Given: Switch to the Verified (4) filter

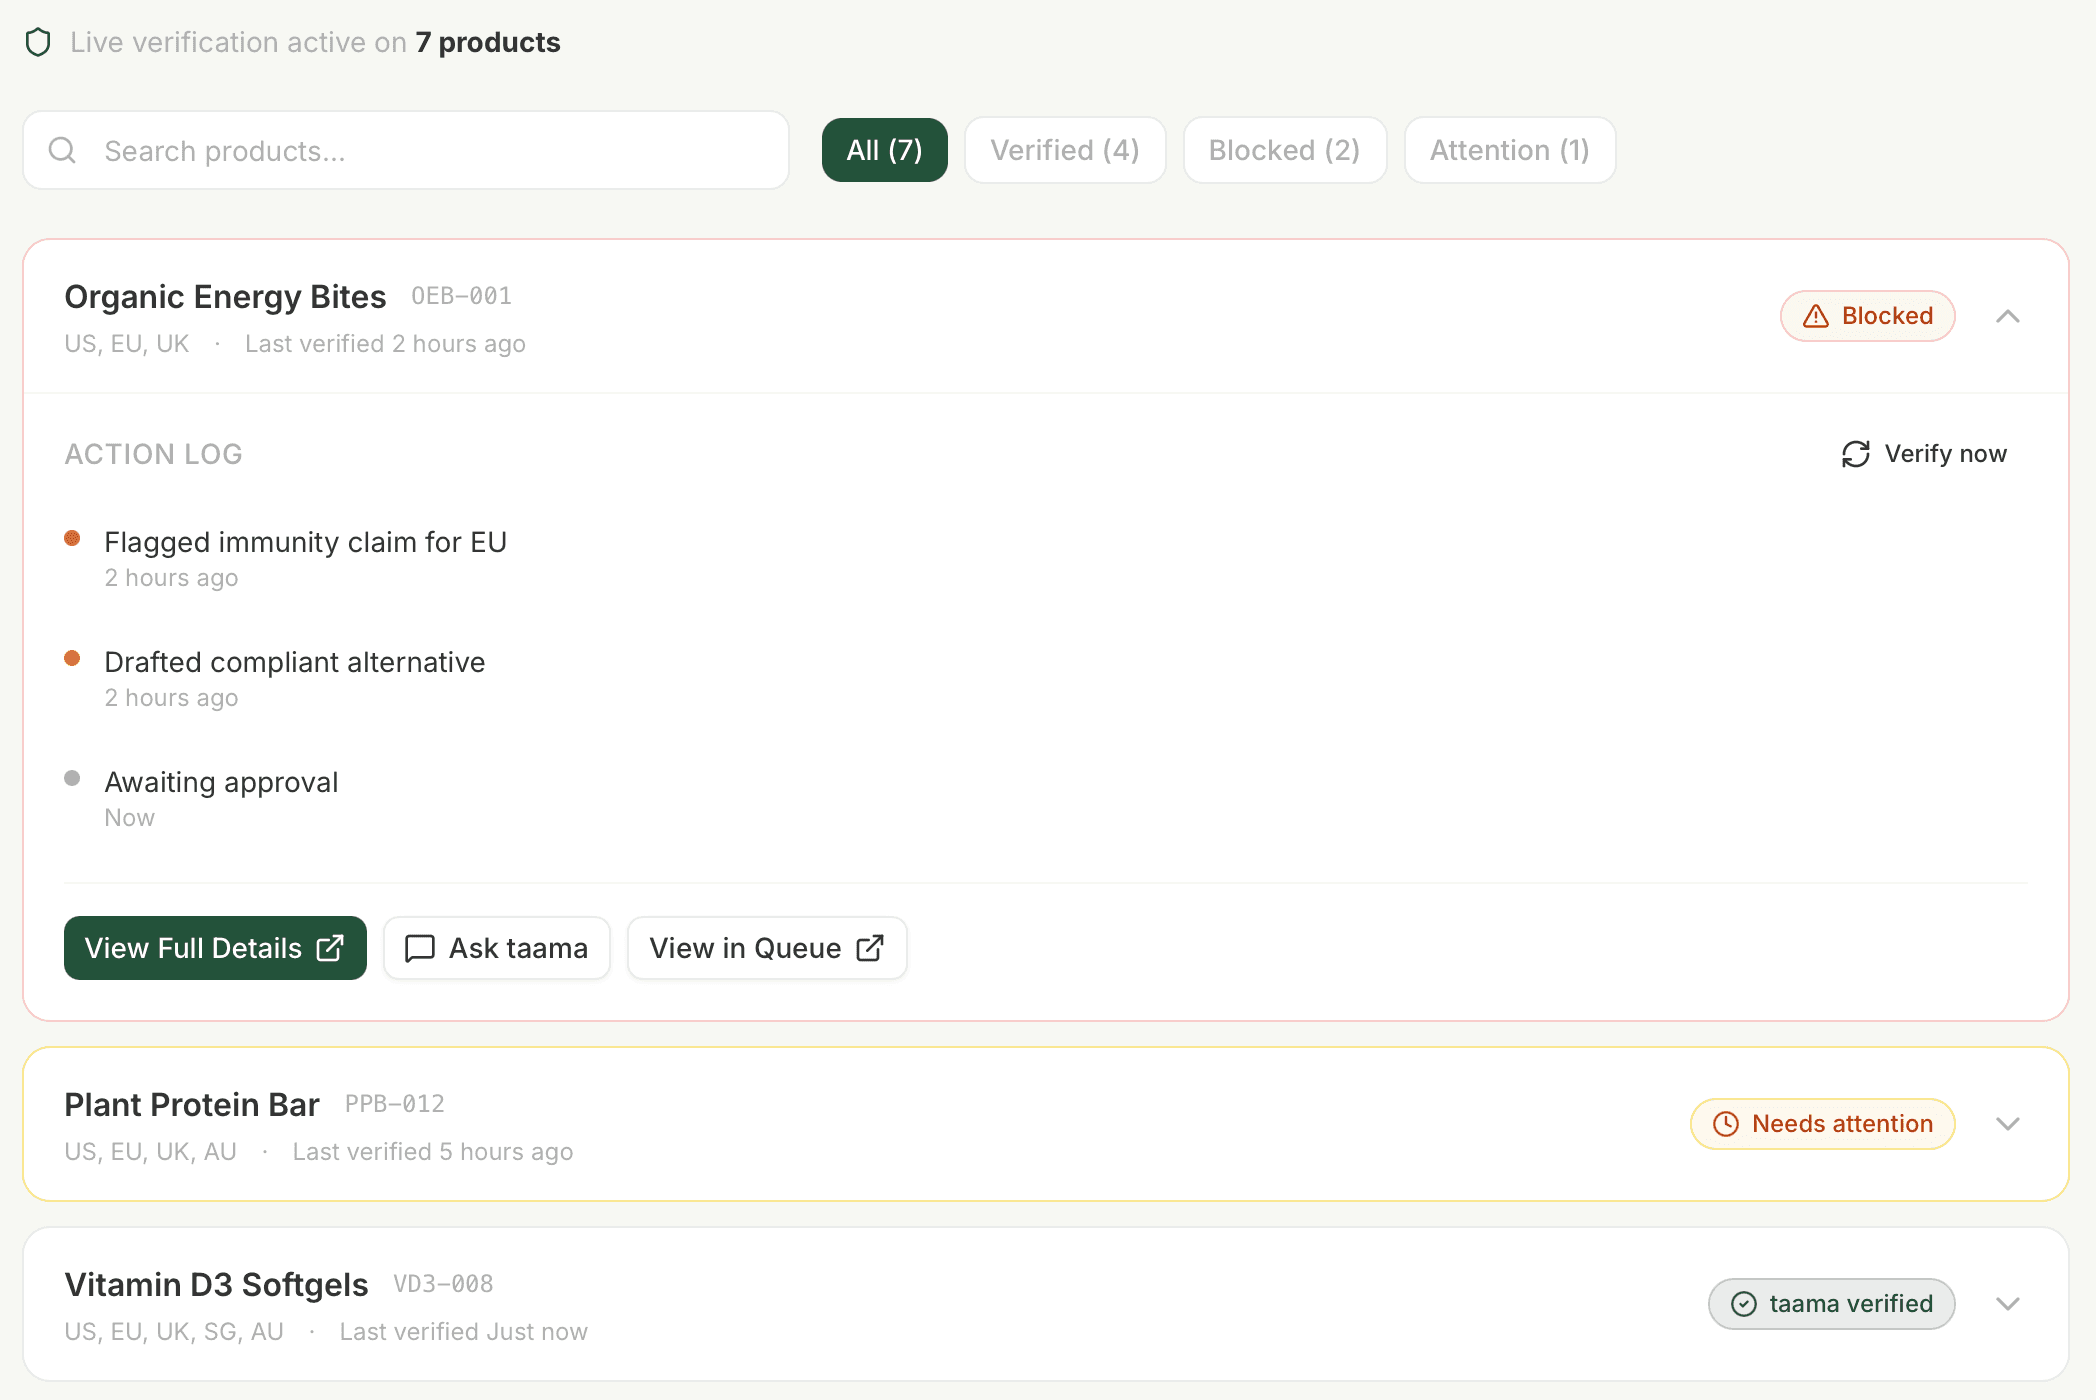Looking at the screenshot, I should point(1064,150).
